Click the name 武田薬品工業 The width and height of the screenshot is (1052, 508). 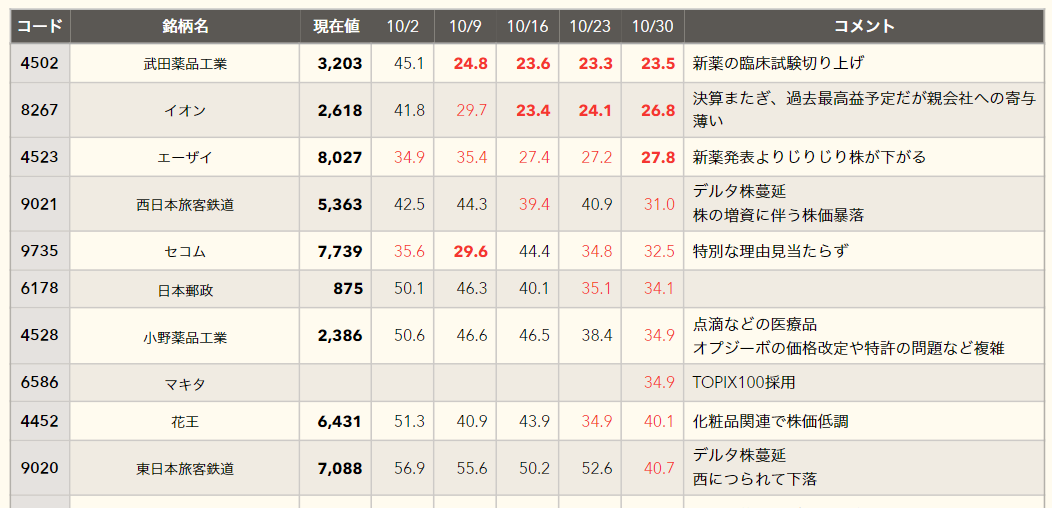click(185, 64)
